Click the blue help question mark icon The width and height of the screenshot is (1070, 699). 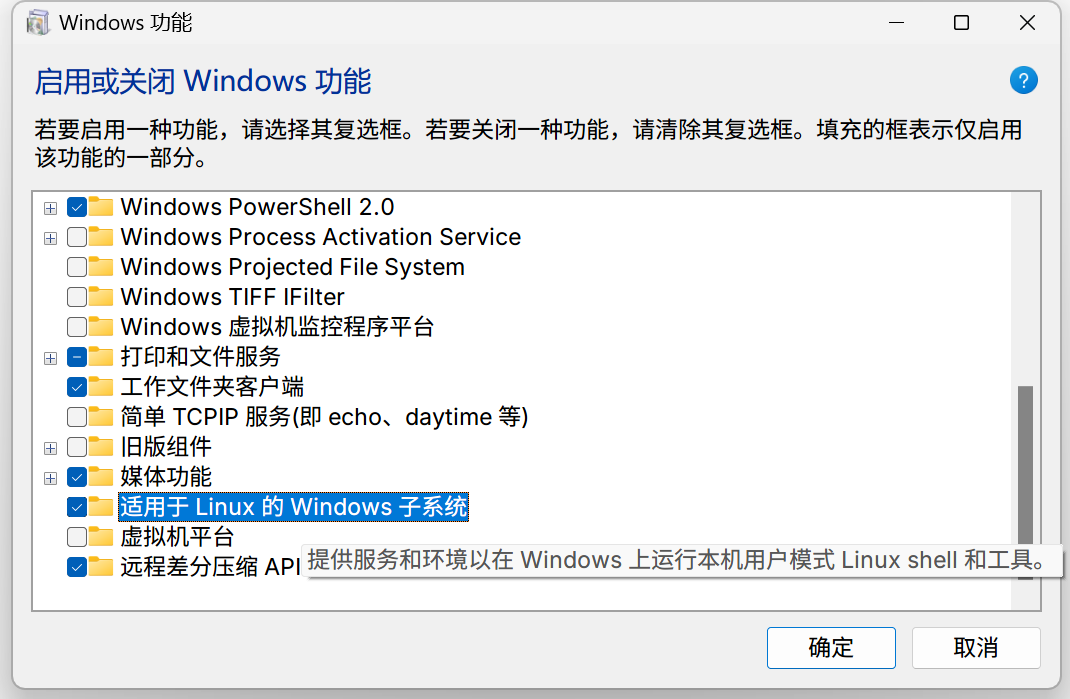(1023, 81)
